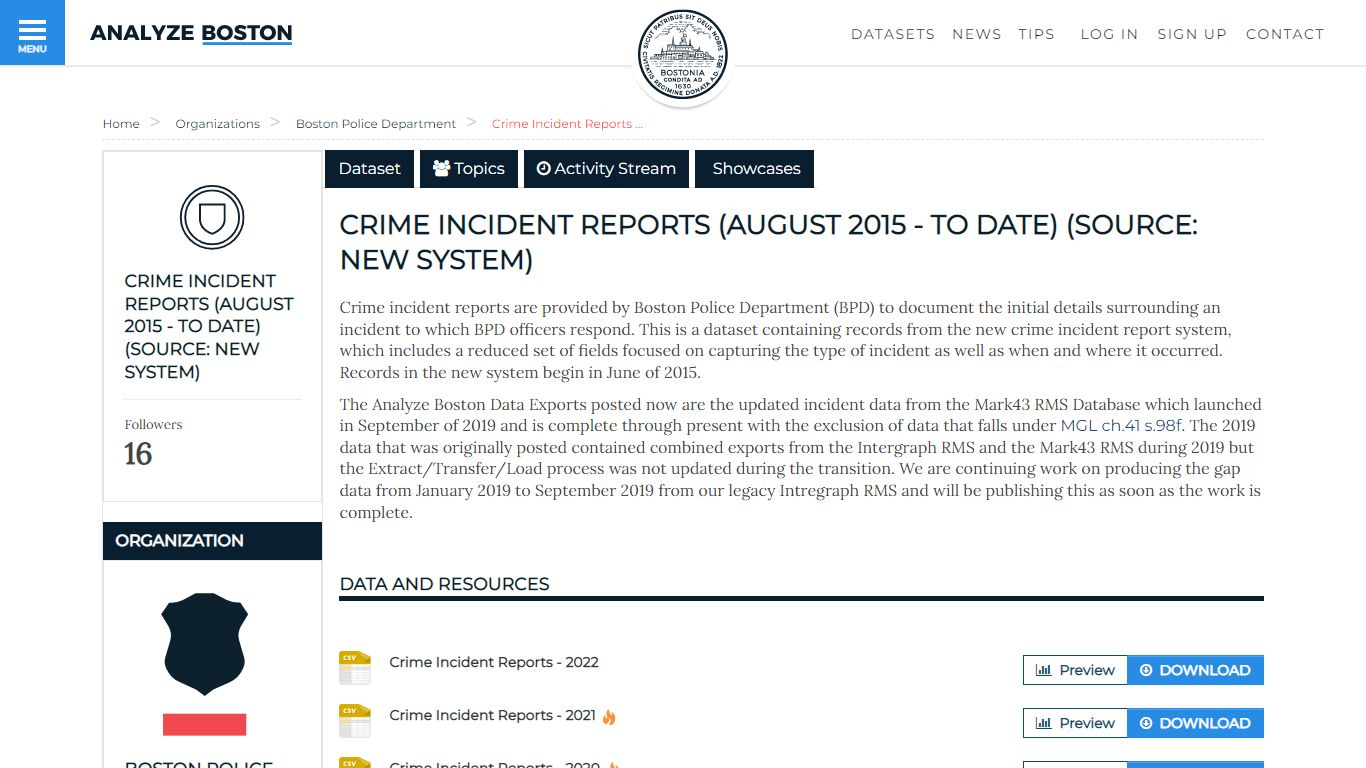Screen dimensions: 1366x768
Task: Open DATASETS in top navigation
Action: tap(893, 34)
